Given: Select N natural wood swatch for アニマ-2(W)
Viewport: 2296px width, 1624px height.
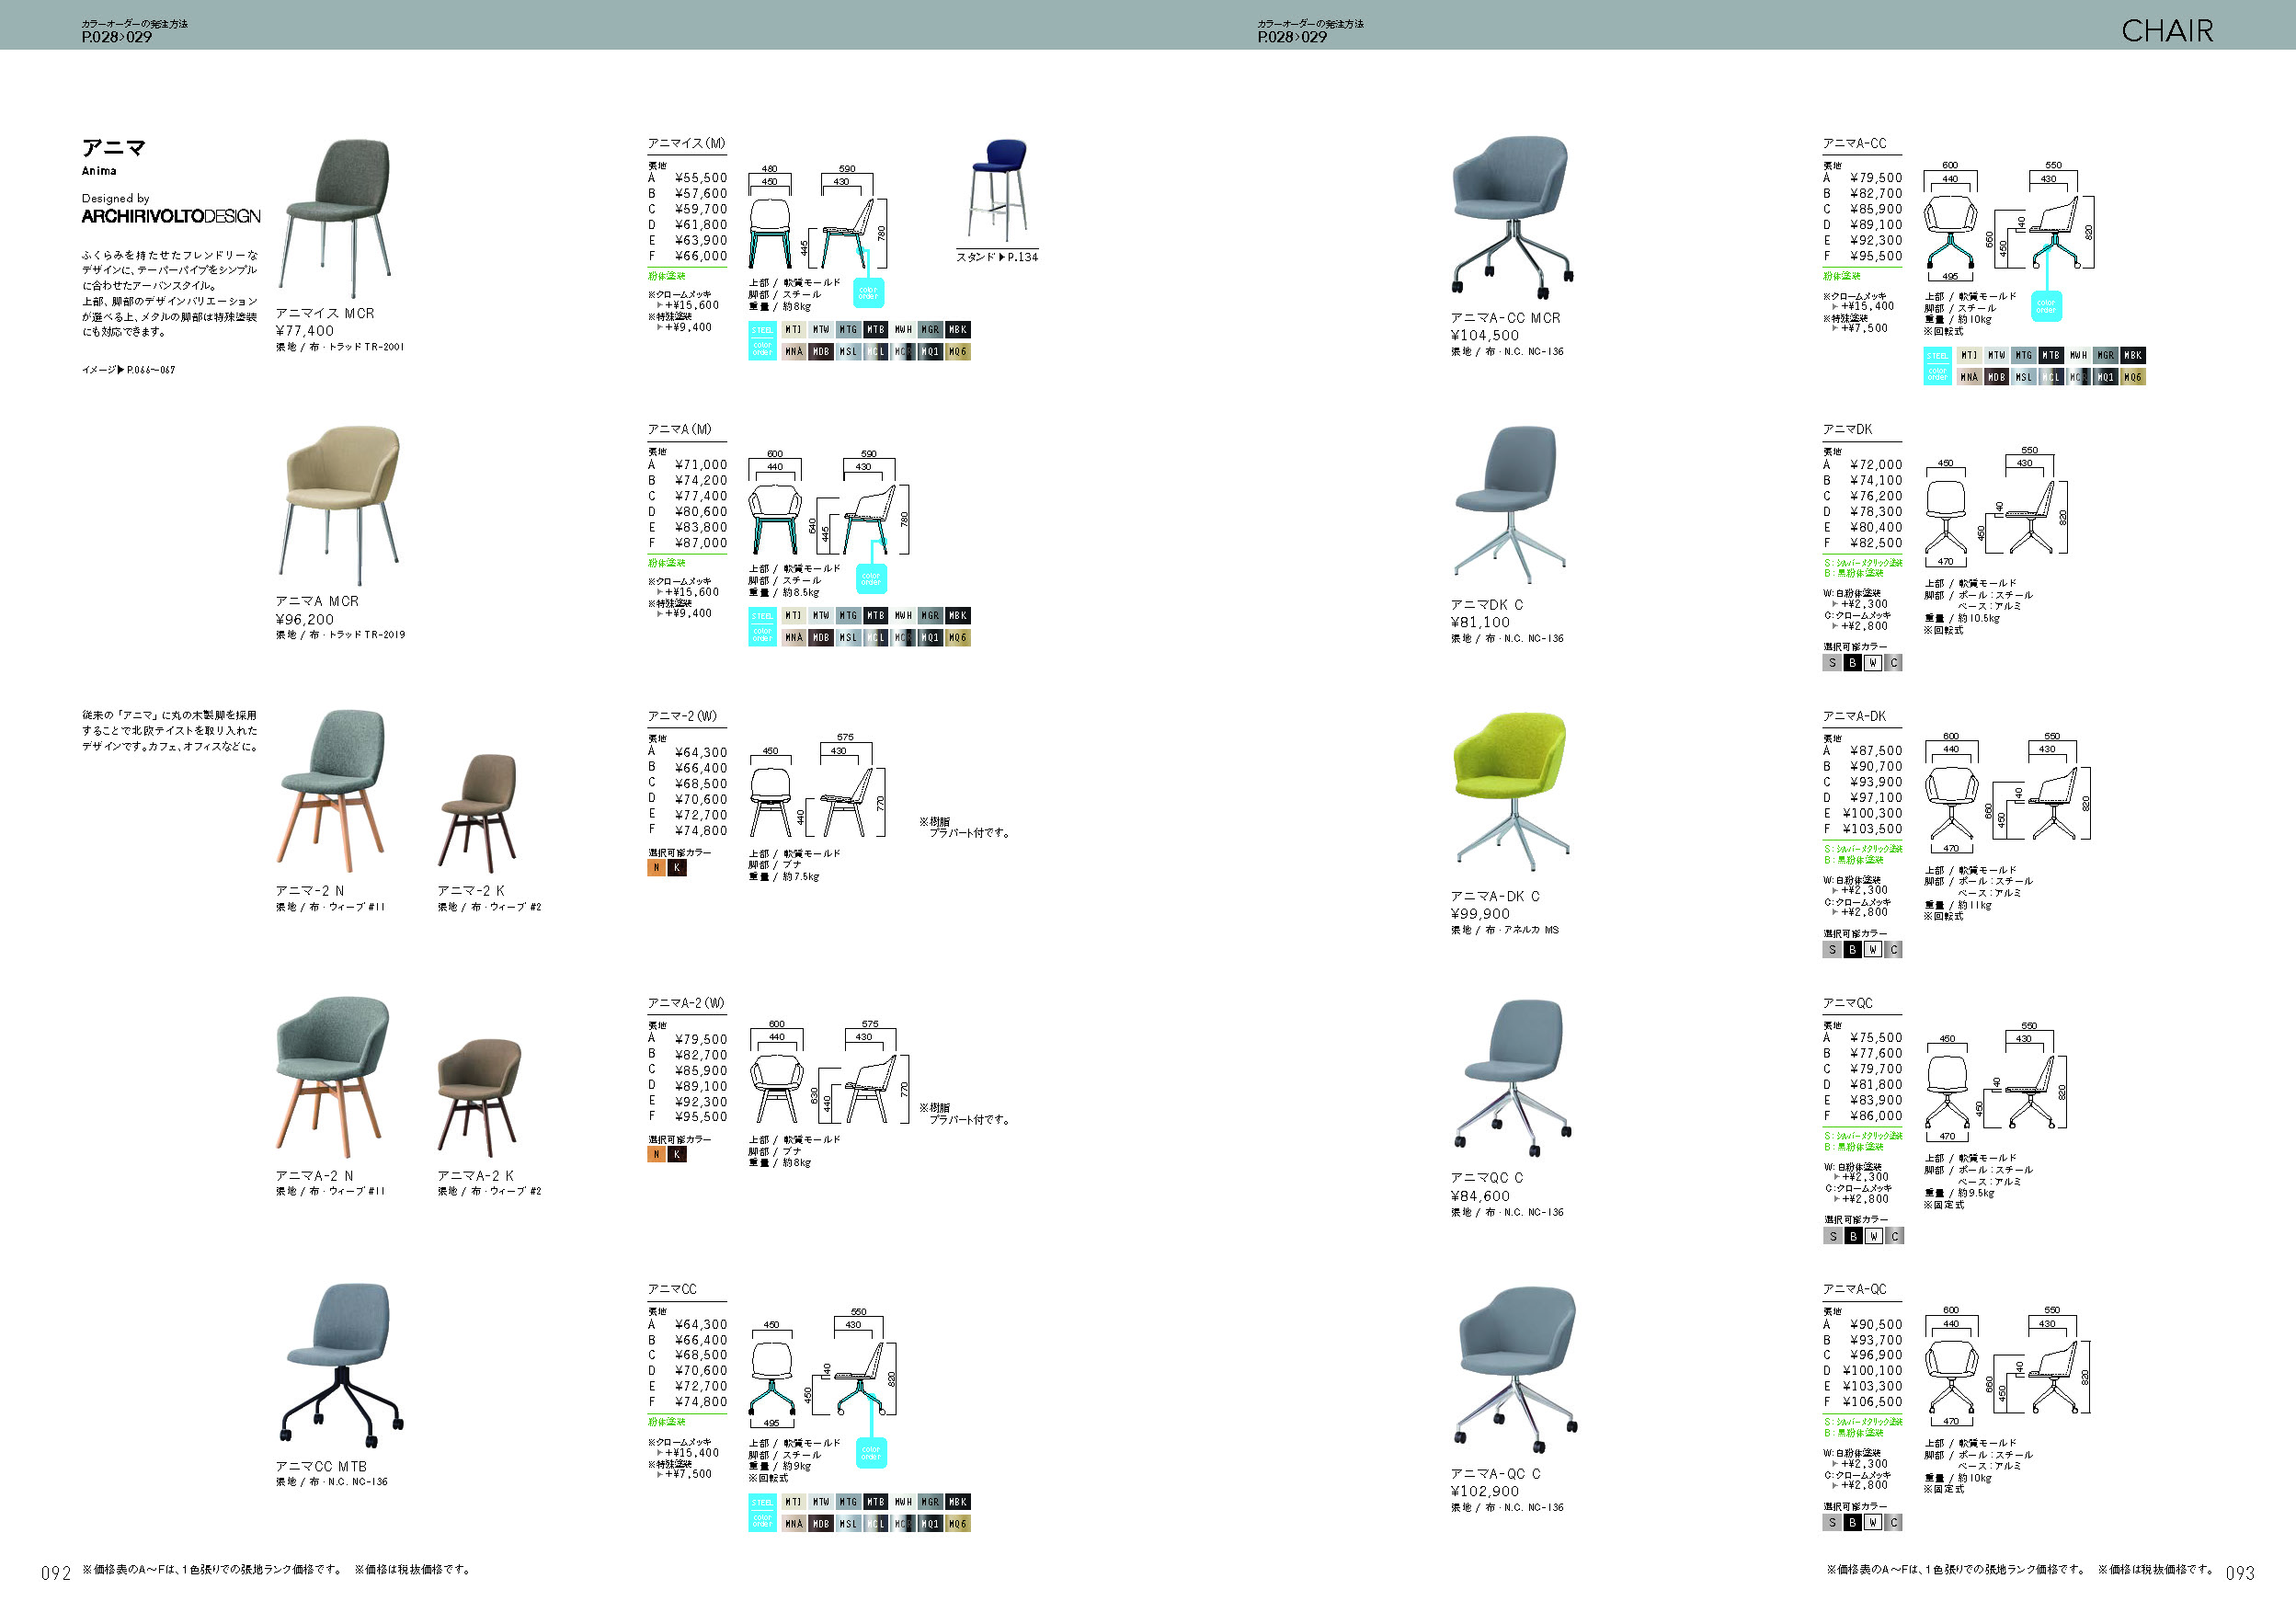Looking at the screenshot, I should [656, 868].
